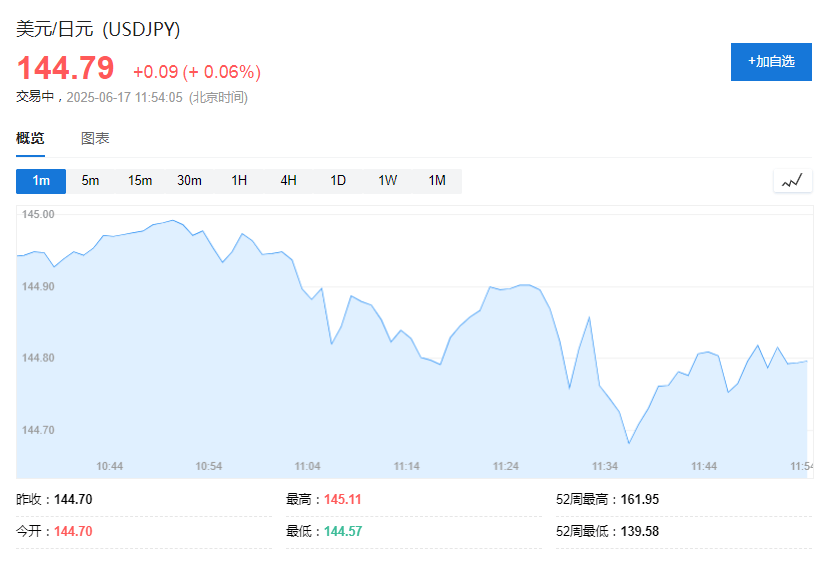820x561 pixels.
Task: Click the 144.90 price axis label
Action: tap(38, 287)
